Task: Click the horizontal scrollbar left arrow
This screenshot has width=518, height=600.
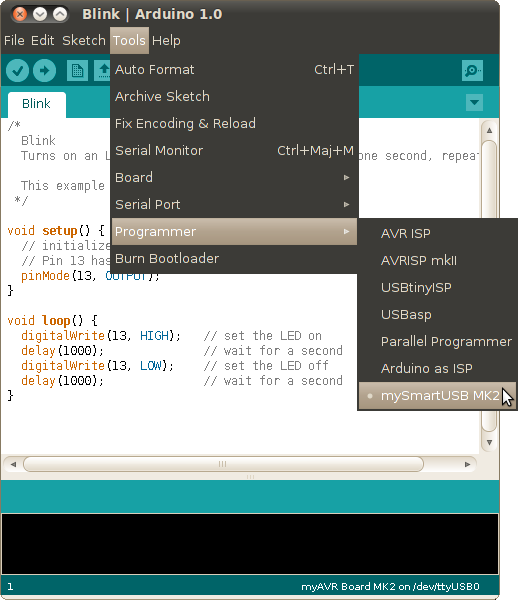Action: (x=13, y=464)
